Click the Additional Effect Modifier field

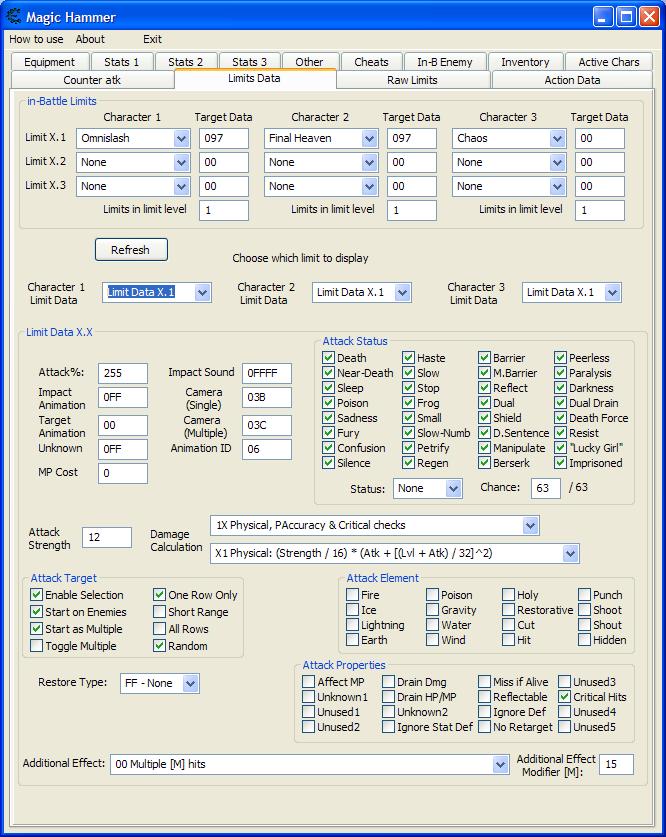pyautogui.click(x=616, y=764)
